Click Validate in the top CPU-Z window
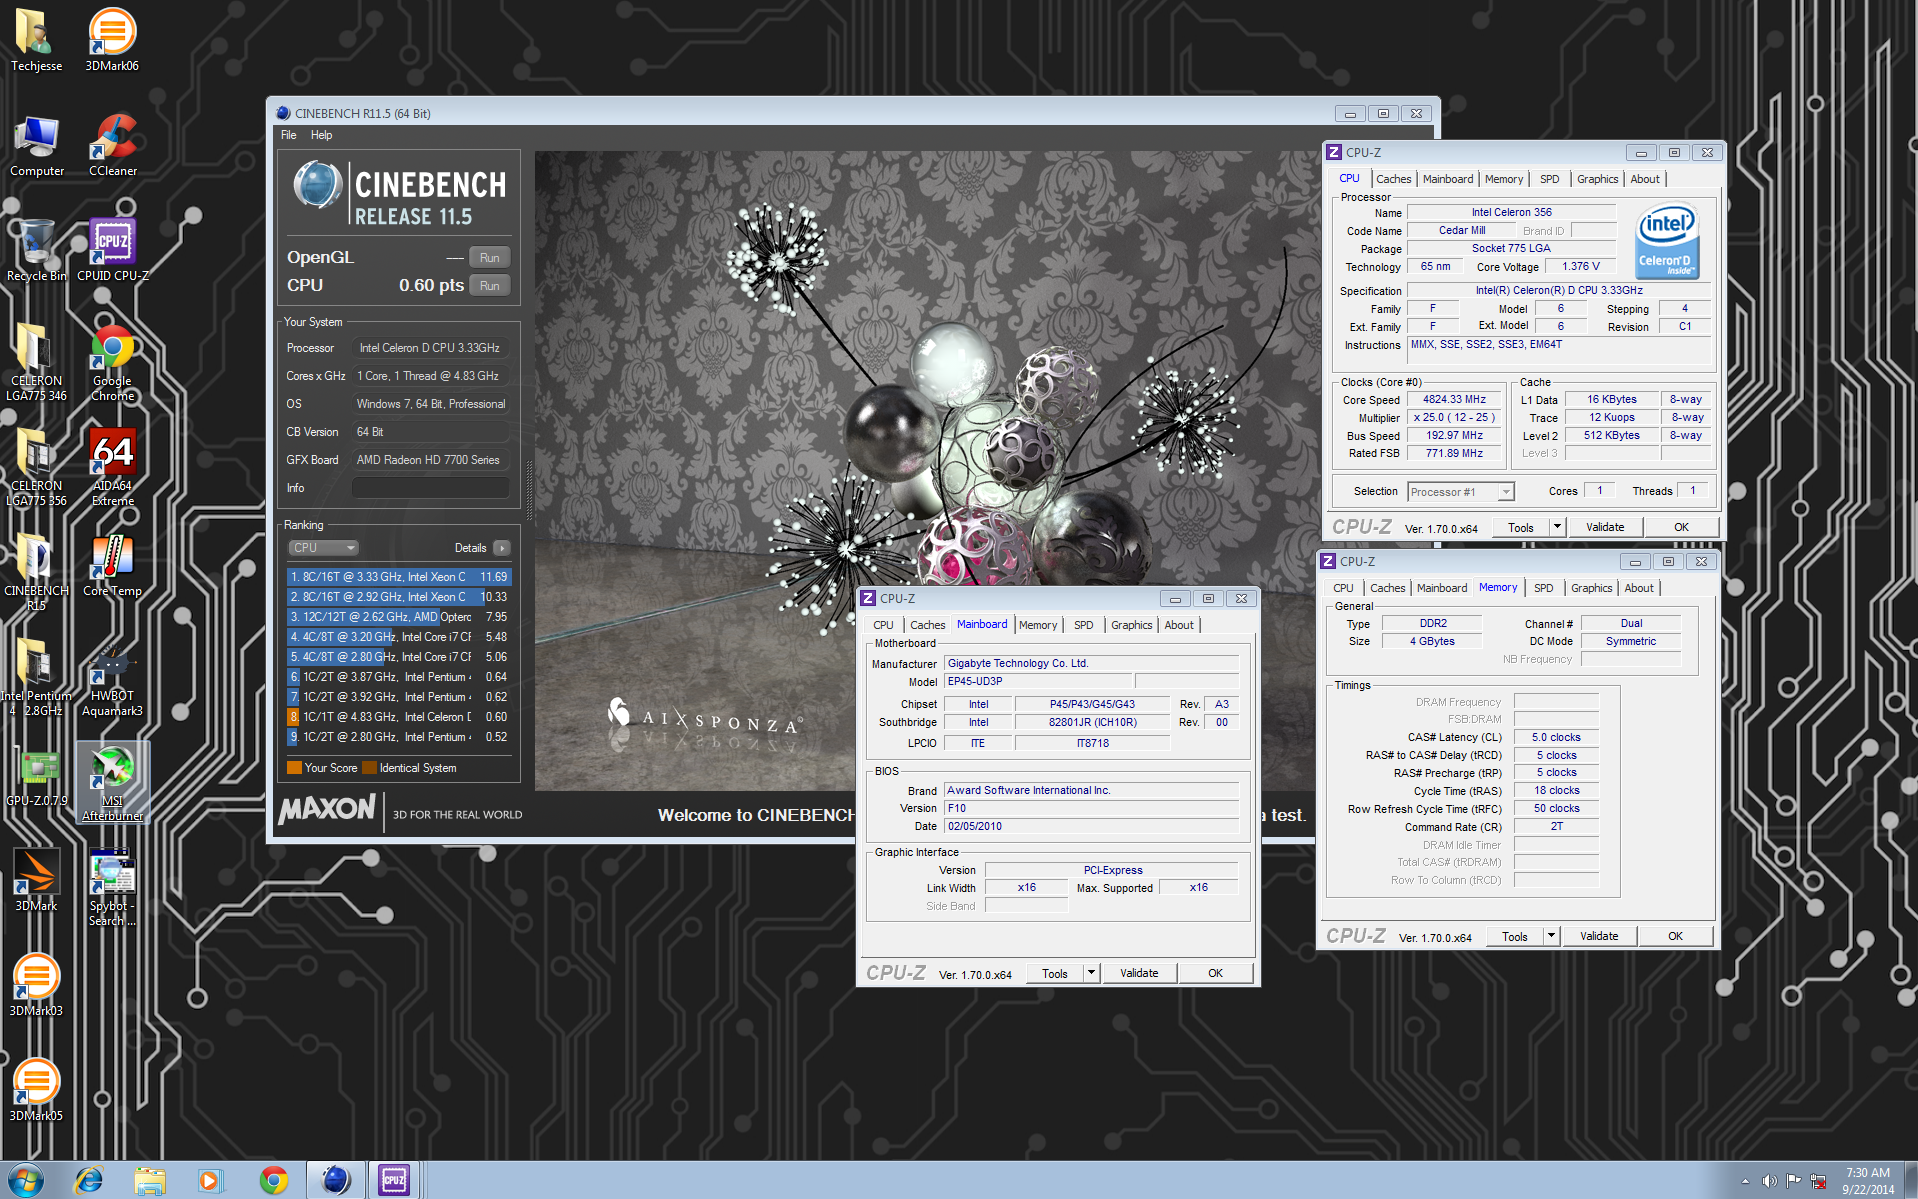 click(x=1605, y=527)
